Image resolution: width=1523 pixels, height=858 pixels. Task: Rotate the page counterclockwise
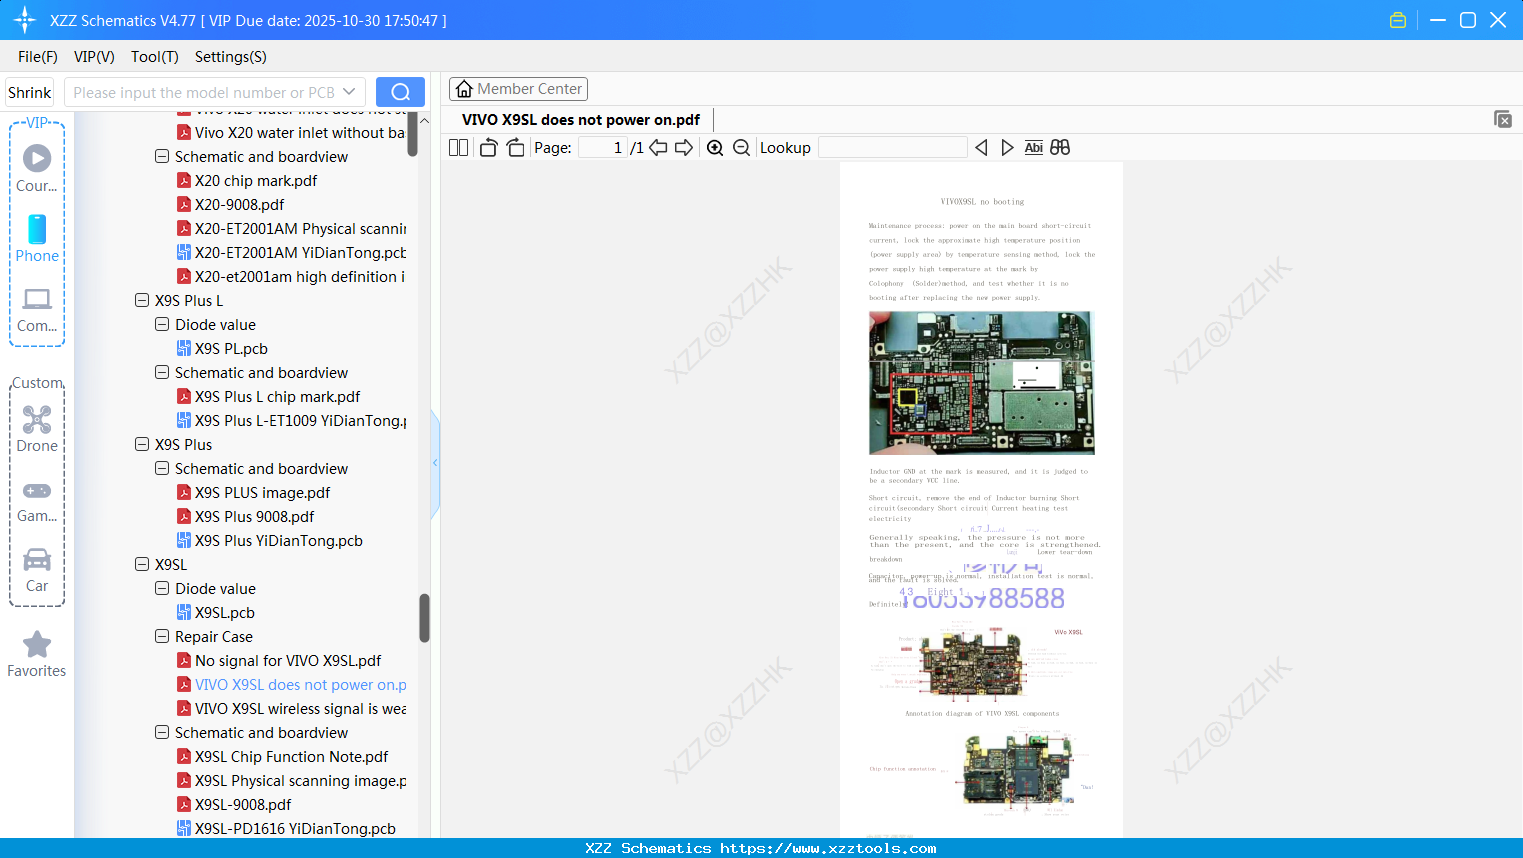pos(488,147)
